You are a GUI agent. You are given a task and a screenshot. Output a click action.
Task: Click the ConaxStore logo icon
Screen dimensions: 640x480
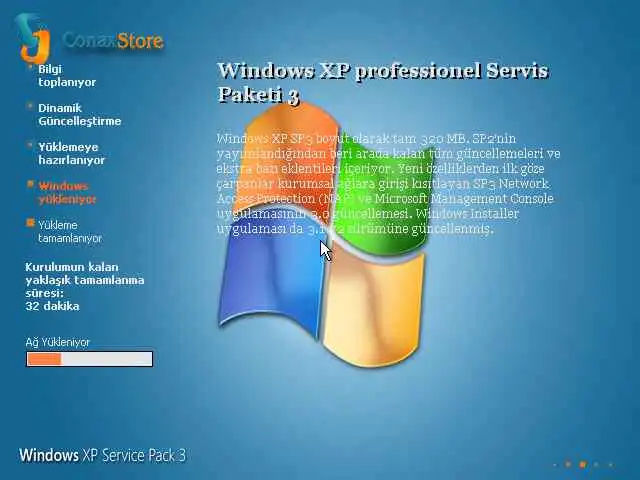tap(32, 38)
